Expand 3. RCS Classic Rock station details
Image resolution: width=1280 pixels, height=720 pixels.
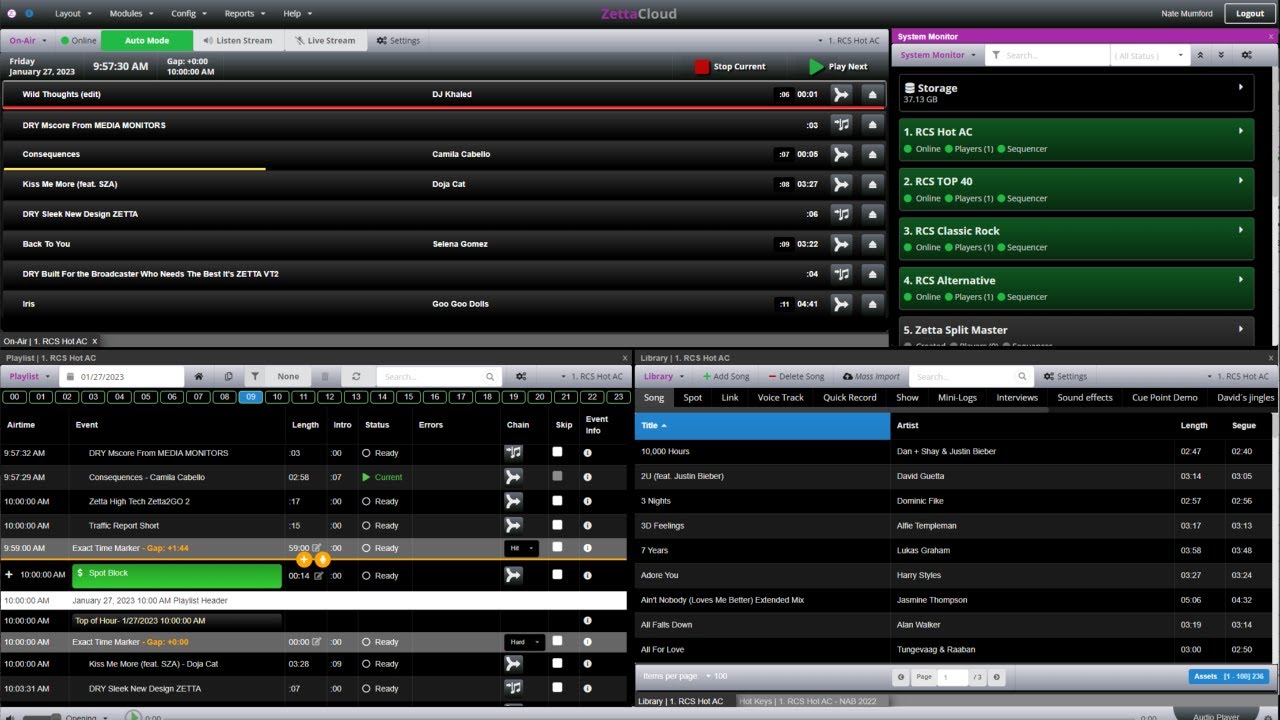(1241, 229)
